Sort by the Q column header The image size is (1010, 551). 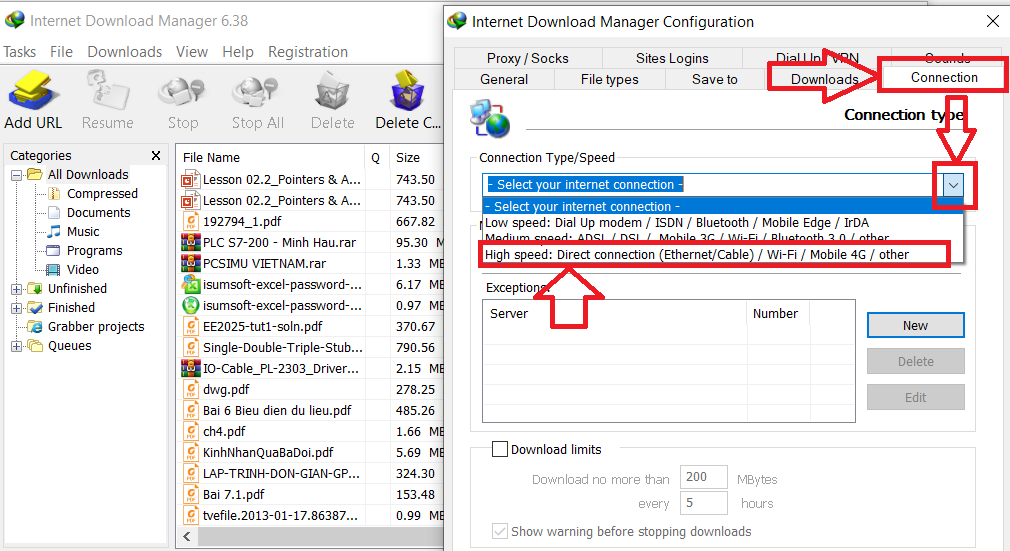376,158
